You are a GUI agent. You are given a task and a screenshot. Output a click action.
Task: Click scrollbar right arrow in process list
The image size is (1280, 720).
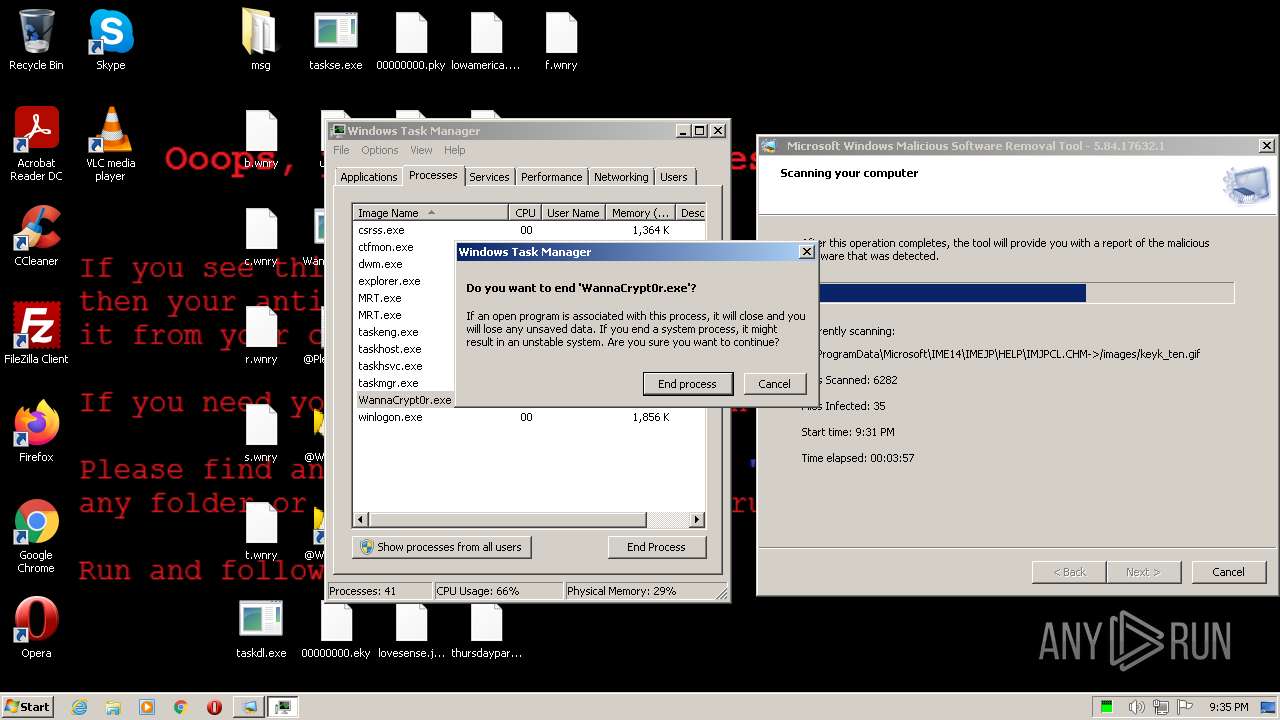tap(697, 520)
